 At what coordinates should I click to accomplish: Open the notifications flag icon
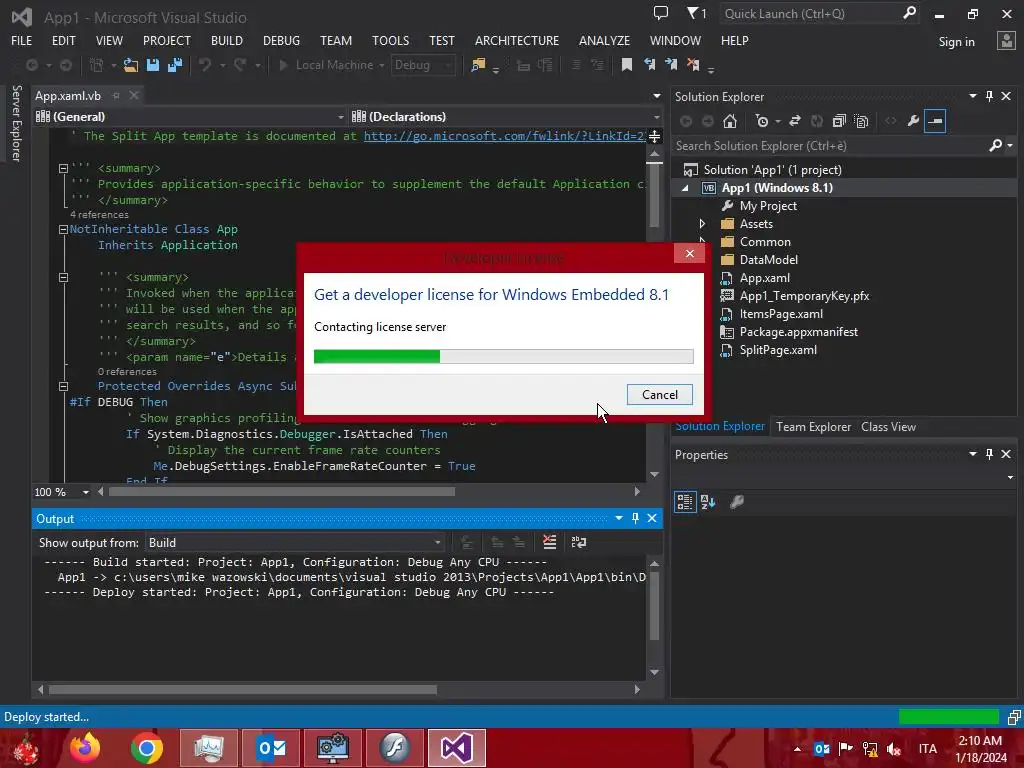[x=696, y=13]
